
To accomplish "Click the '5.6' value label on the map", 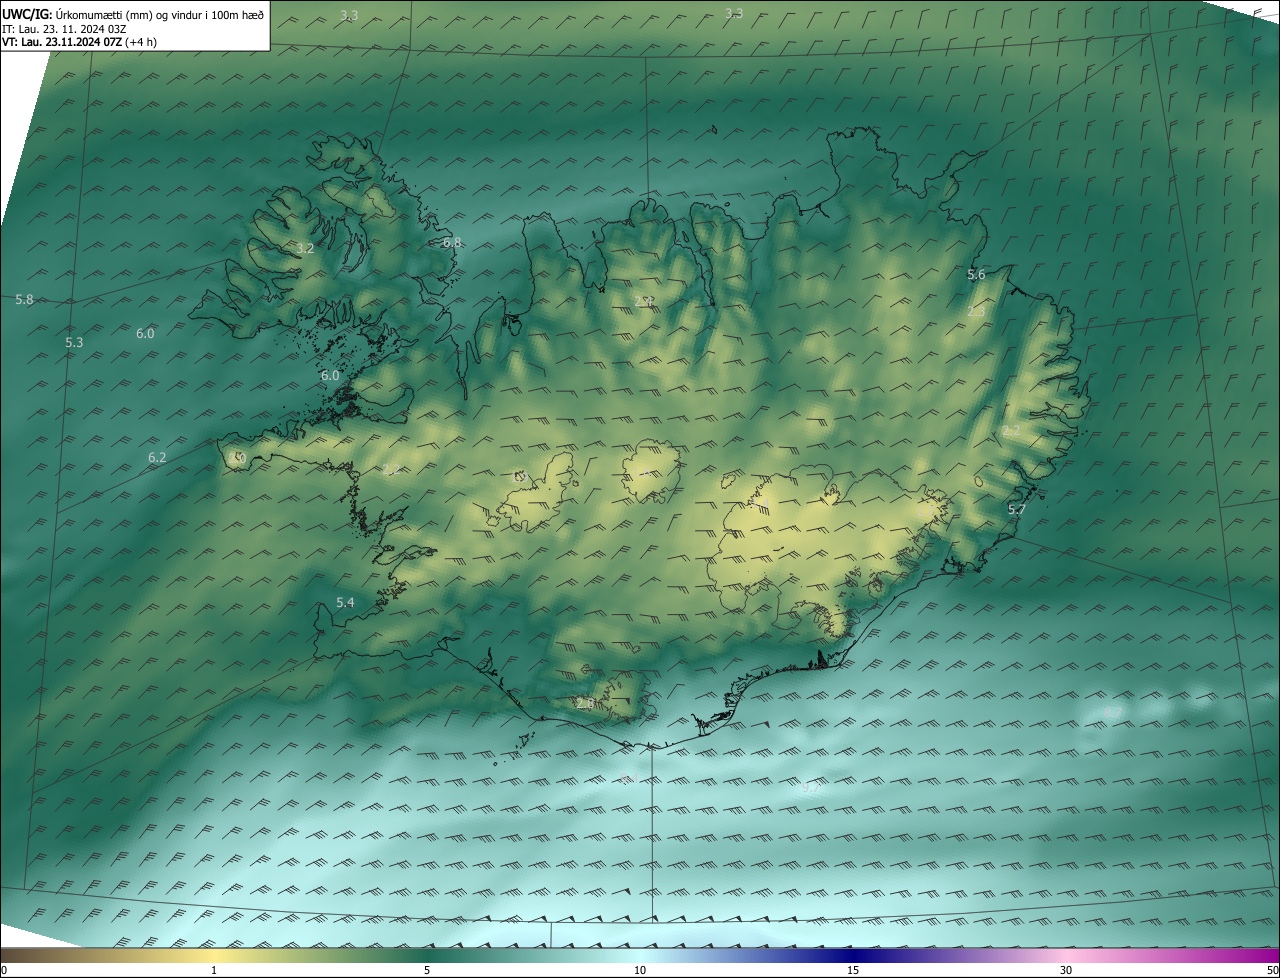I will [x=976, y=274].
